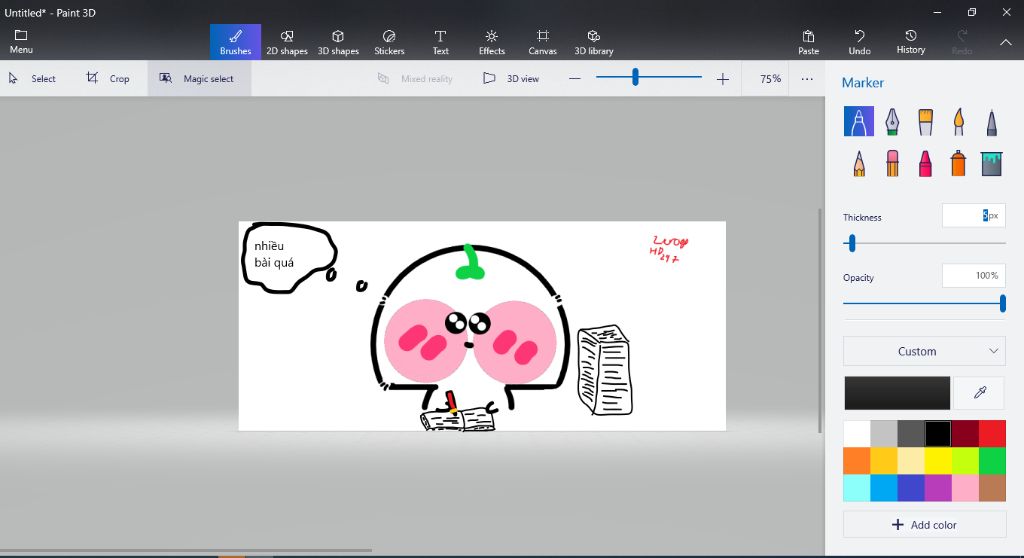
Task: Open the 2D shapes tab
Action: pos(287,42)
